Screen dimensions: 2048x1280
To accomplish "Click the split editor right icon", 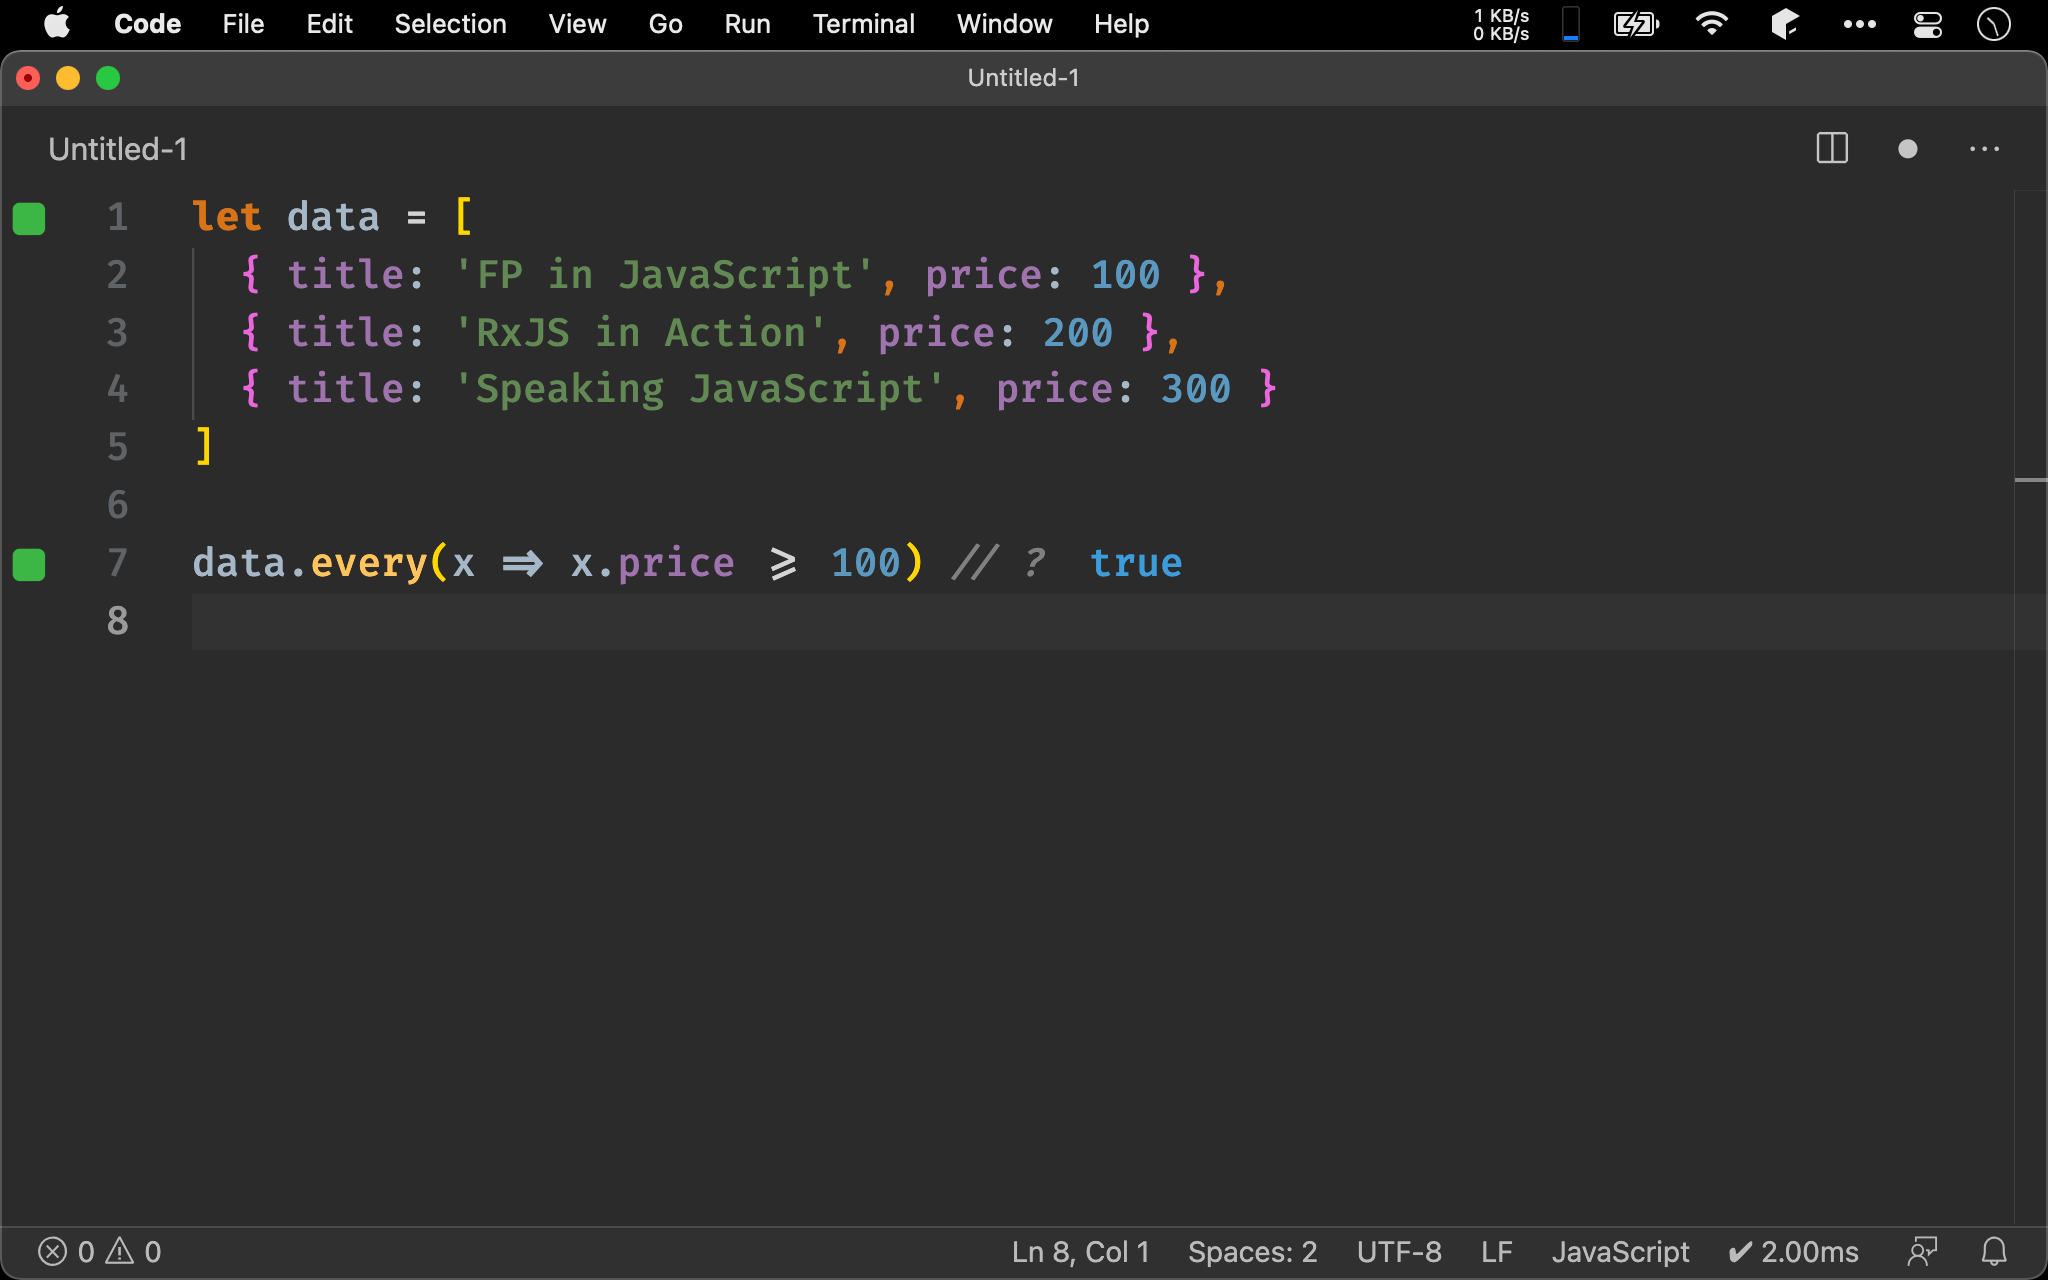I will click(x=1831, y=149).
